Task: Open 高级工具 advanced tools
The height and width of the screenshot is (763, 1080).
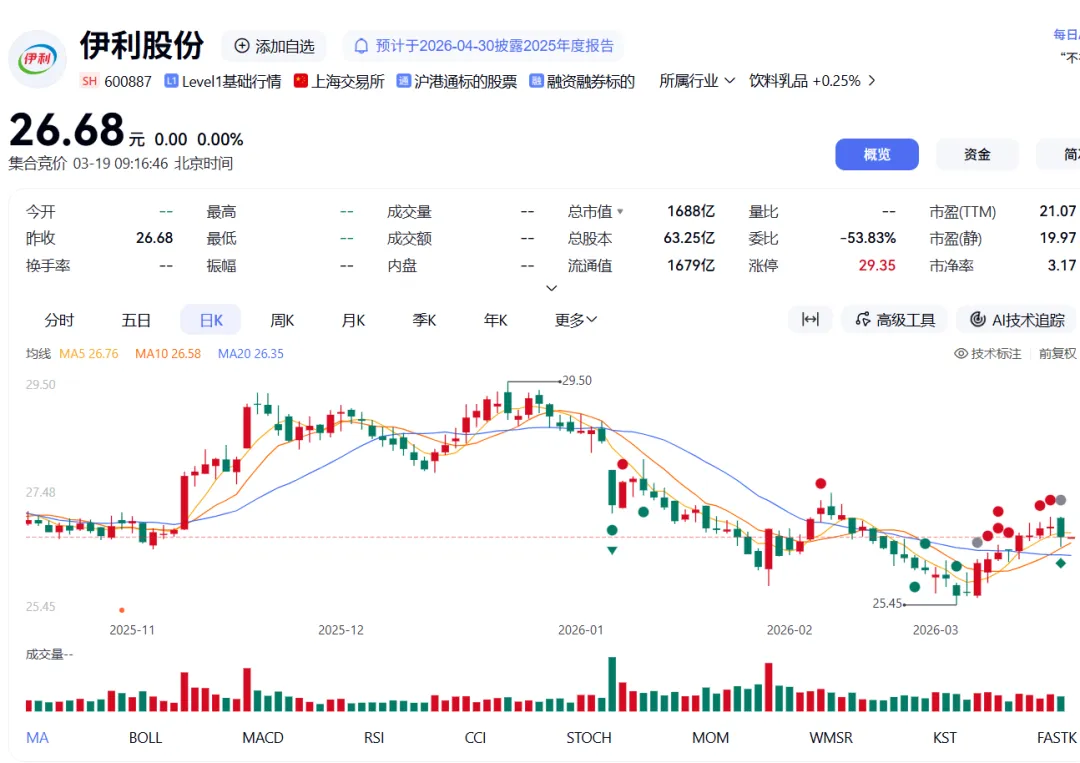Action: 895,320
